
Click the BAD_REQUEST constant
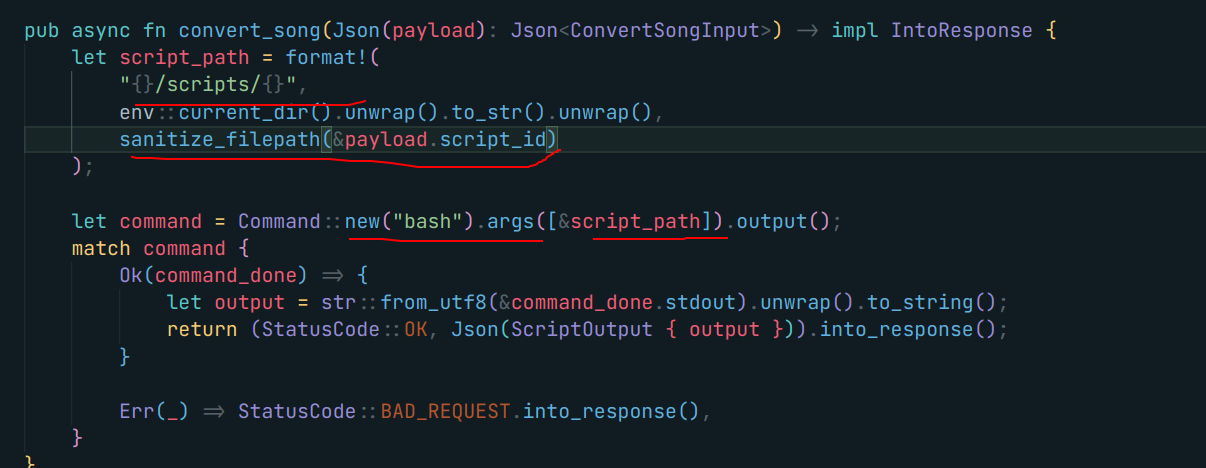(x=446, y=411)
